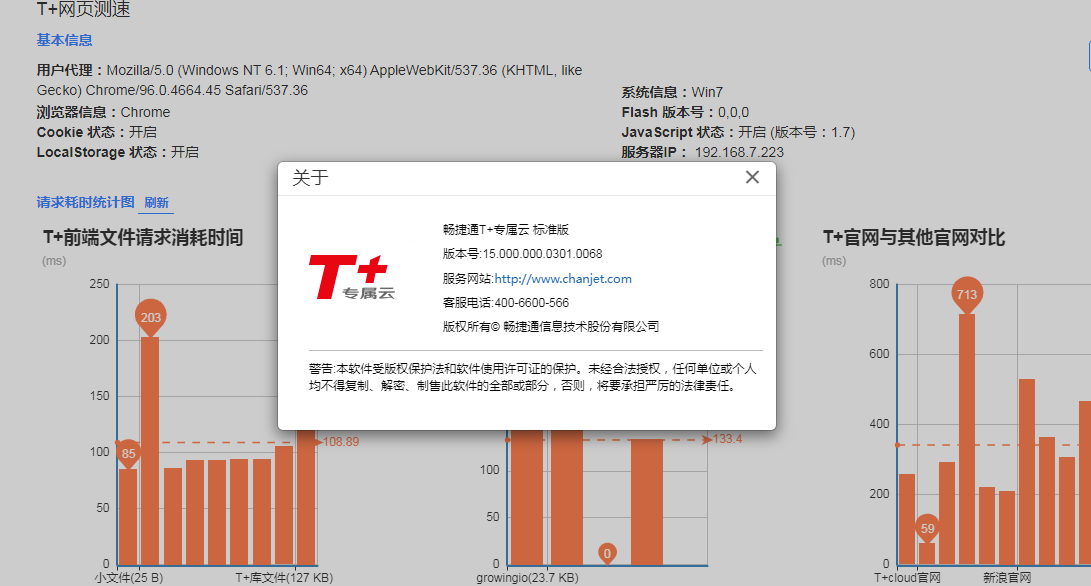Click the 刷新 refresh link
Viewport: 1091px width, 586px height.
[157, 203]
